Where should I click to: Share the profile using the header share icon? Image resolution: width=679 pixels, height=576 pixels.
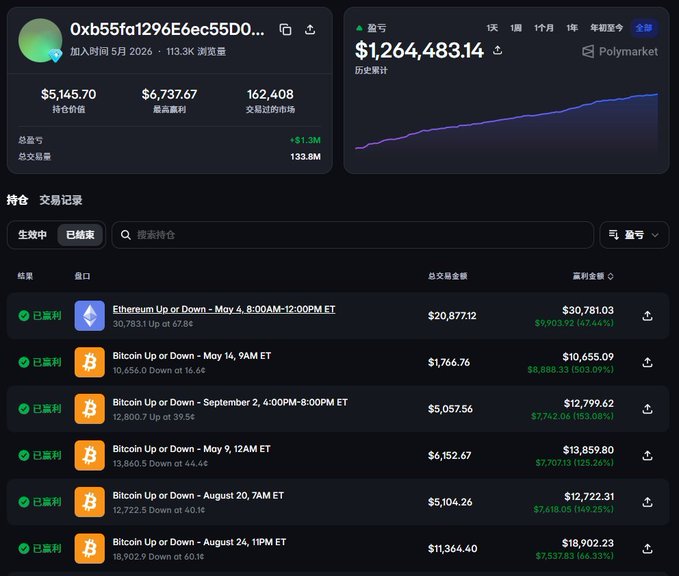(310, 29)
